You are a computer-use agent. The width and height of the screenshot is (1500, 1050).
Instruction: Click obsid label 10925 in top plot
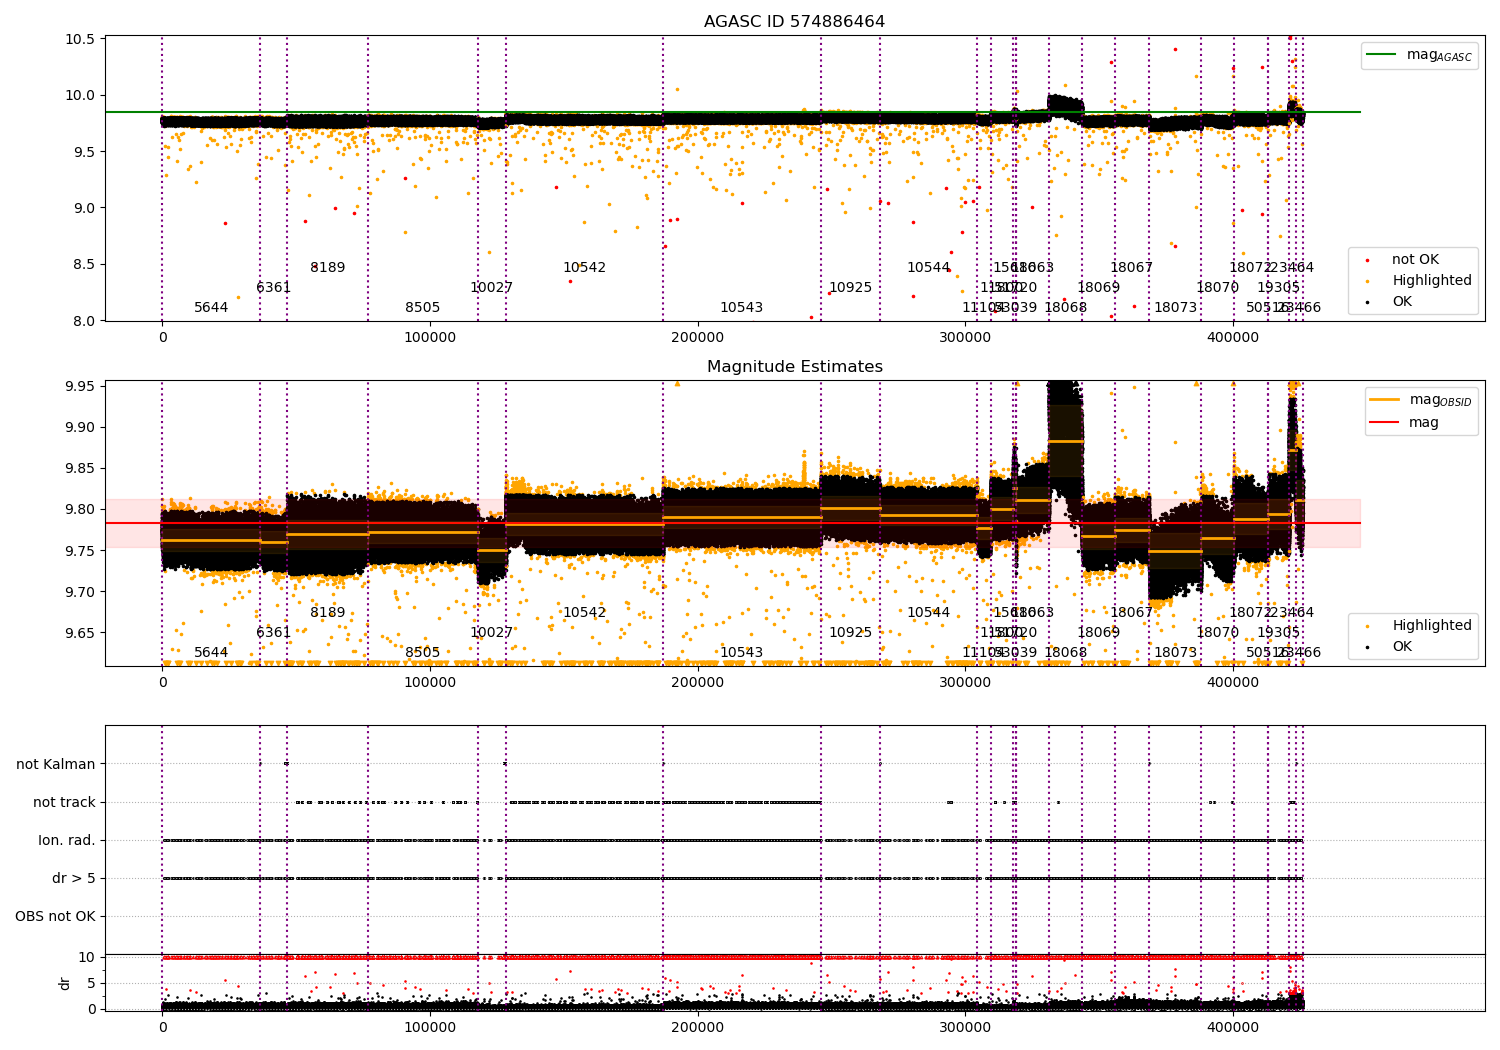[850, 287]
